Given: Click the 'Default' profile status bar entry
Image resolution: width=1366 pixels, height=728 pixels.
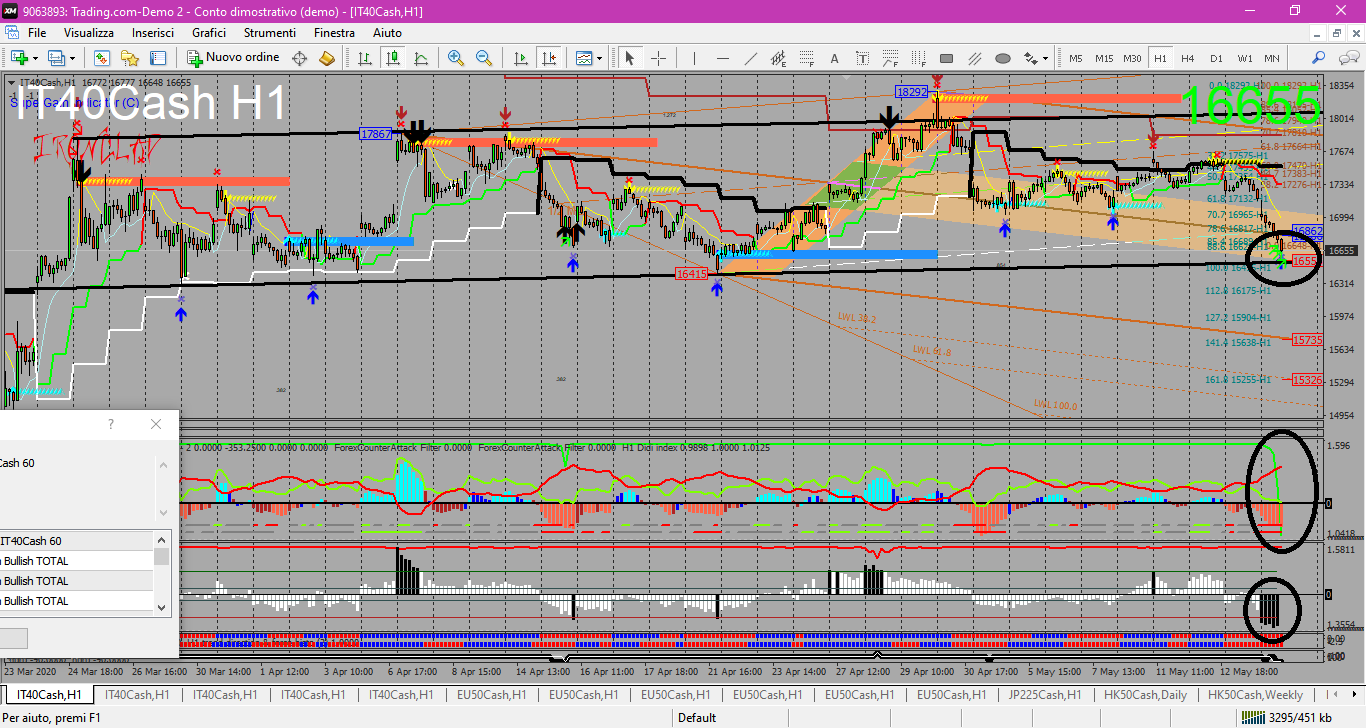Looking at the screenshot, I should click(697, 717).
